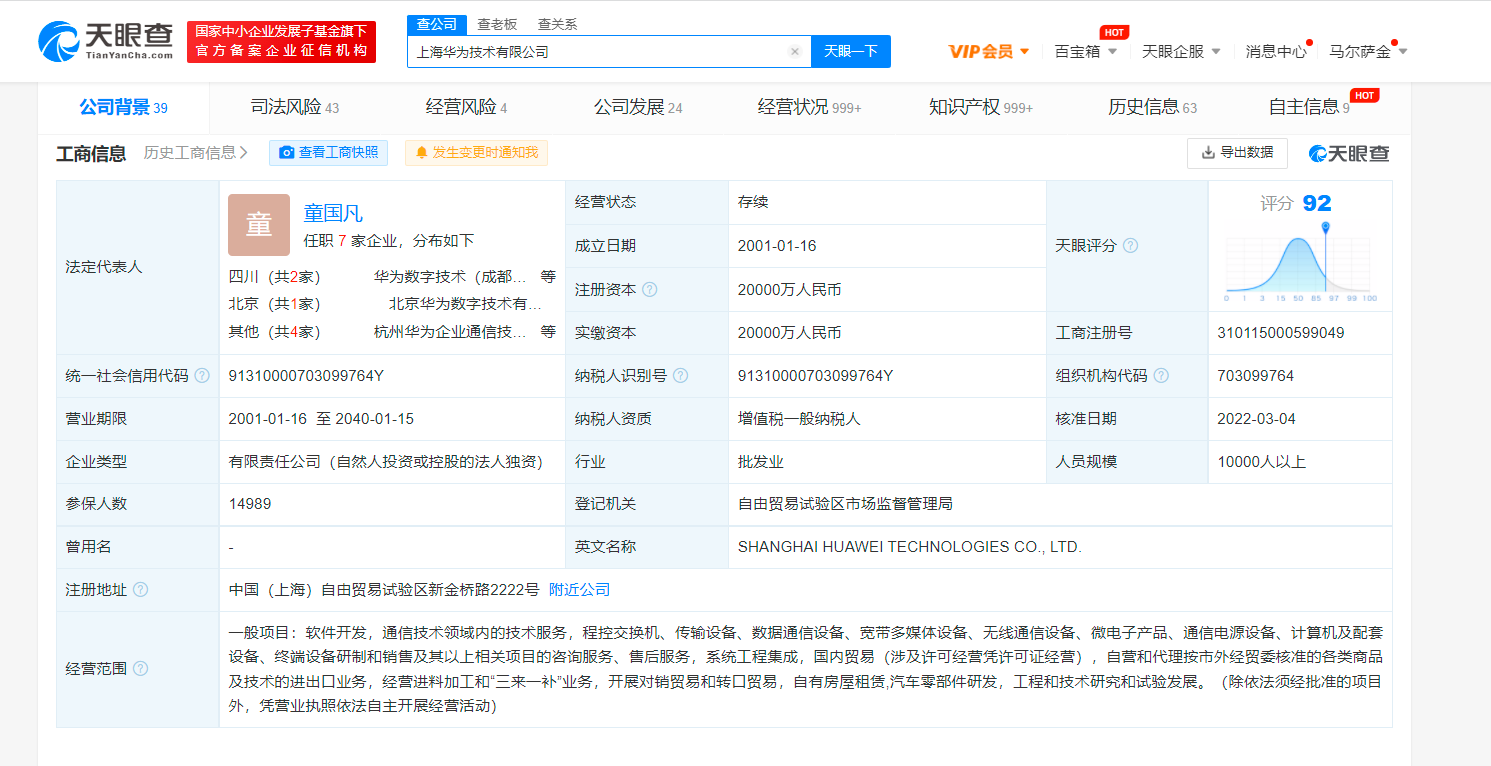Viewport: 1491px width, 766px height.
Task: Click taxpayer qualification 增值税一般纳税人
Action: click(799, 418)
